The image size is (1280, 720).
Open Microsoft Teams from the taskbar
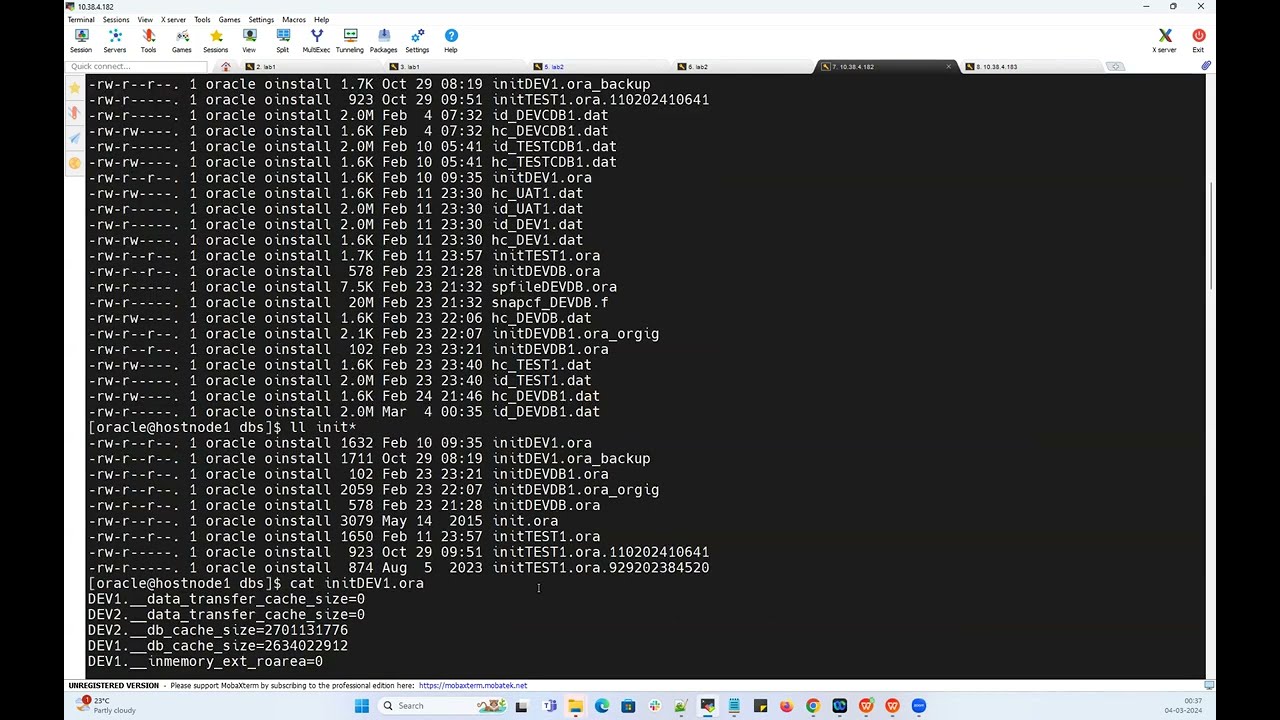click(549, 706)
